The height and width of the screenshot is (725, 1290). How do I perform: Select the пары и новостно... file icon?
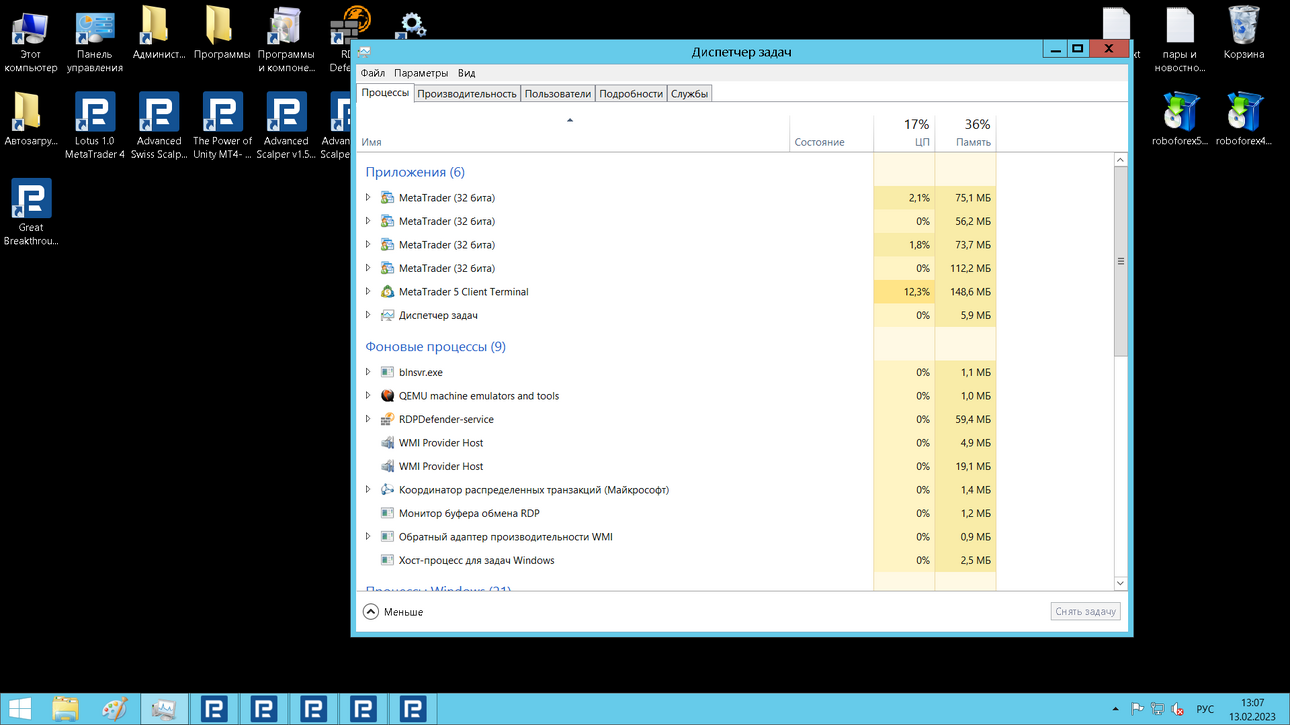pyautogui.click(x=1180, y=39)
